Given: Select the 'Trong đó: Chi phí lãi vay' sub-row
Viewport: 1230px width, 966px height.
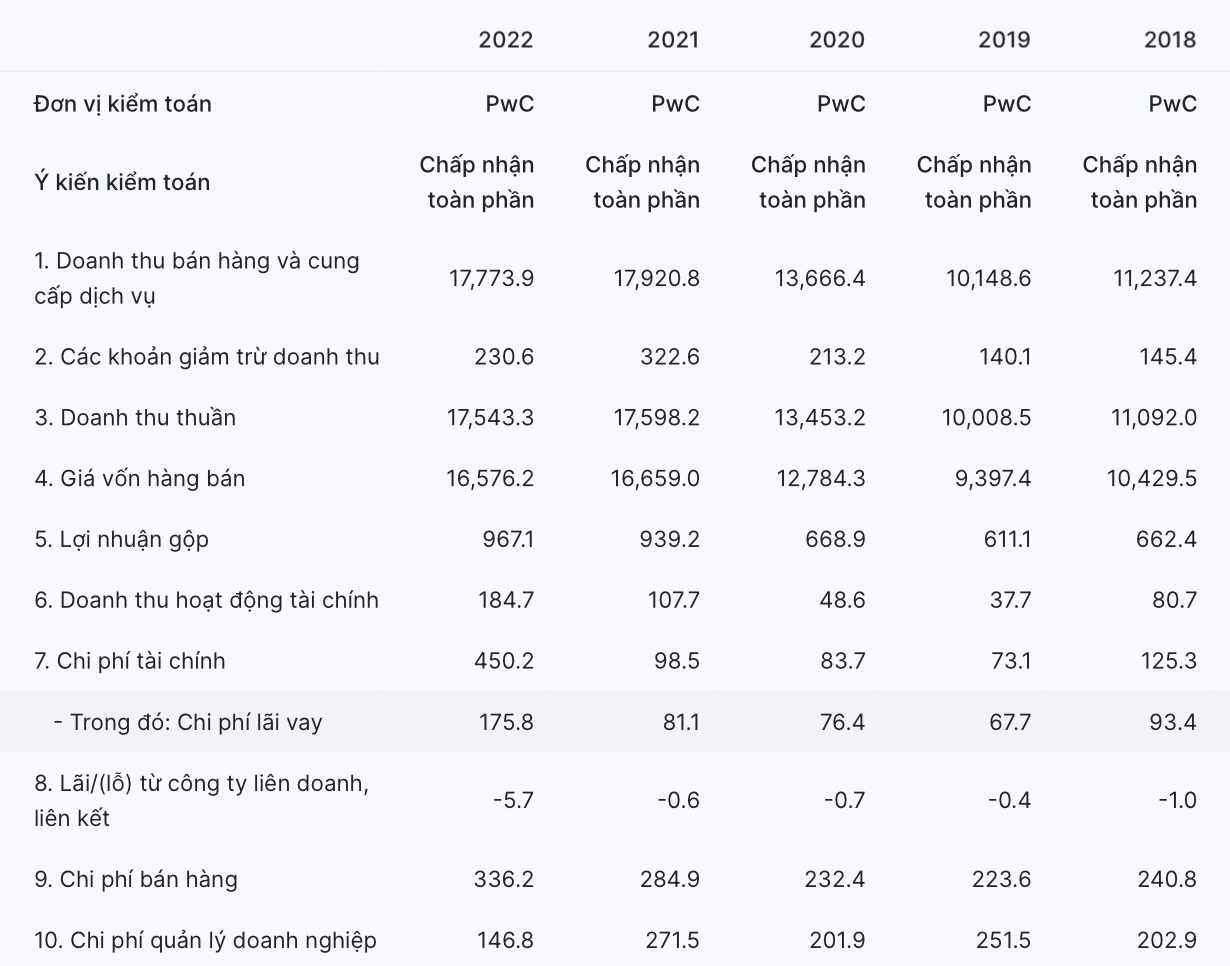Looking at the screenshot, I should [x=188, y=722].
